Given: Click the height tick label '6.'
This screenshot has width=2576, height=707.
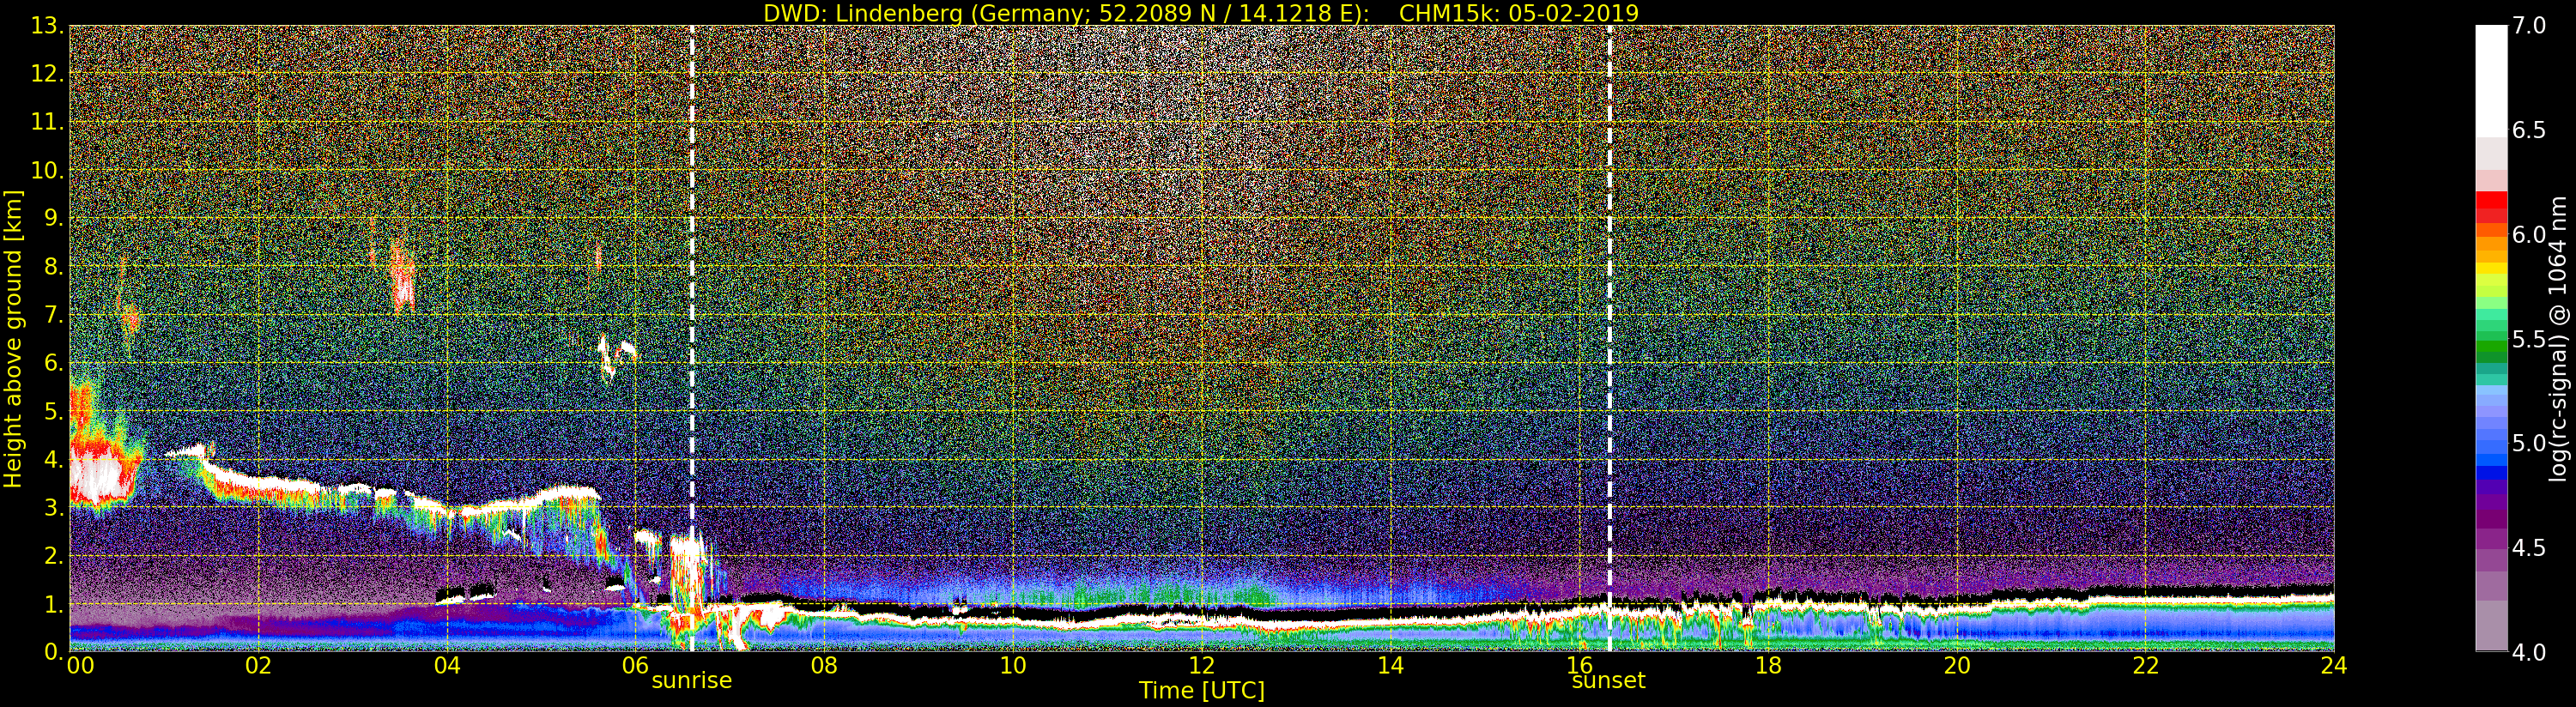Looking at the screenshot, I should pyautogui.click(x=54, y=363).
